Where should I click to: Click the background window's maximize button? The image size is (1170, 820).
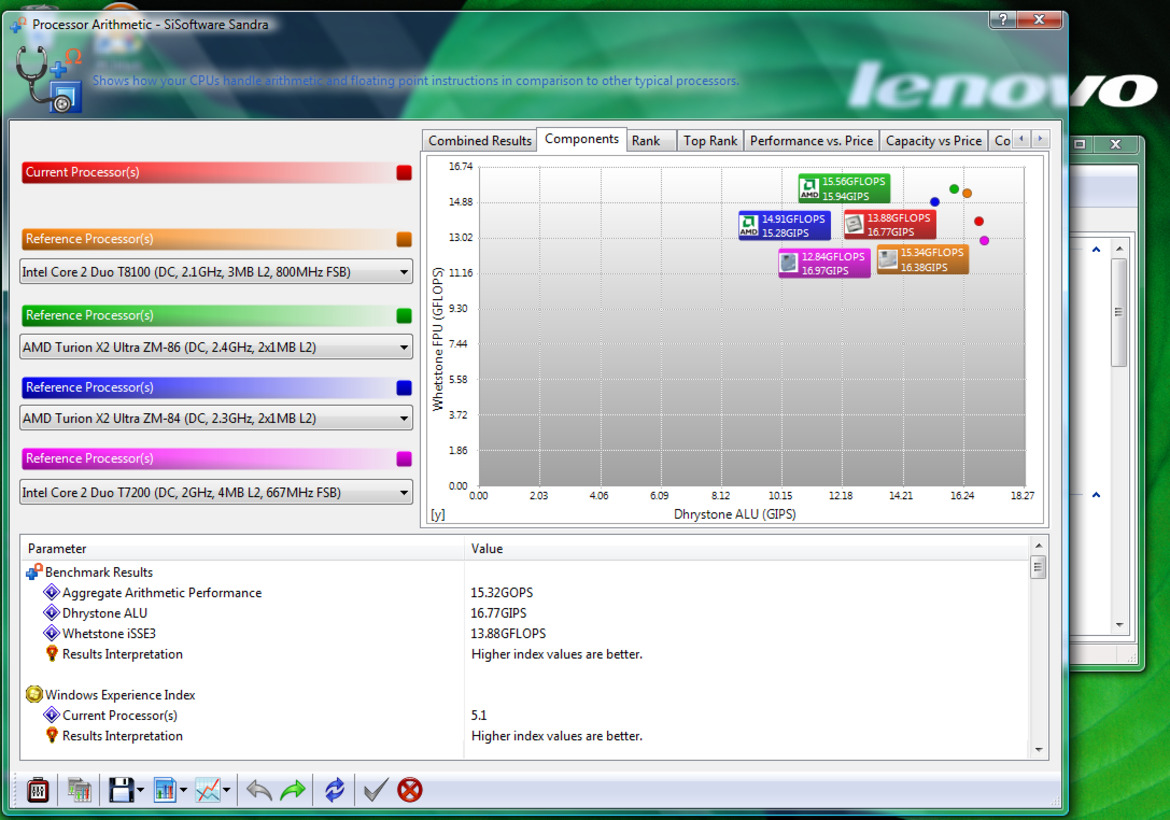pyautogui.click(x=1080, y=144)
